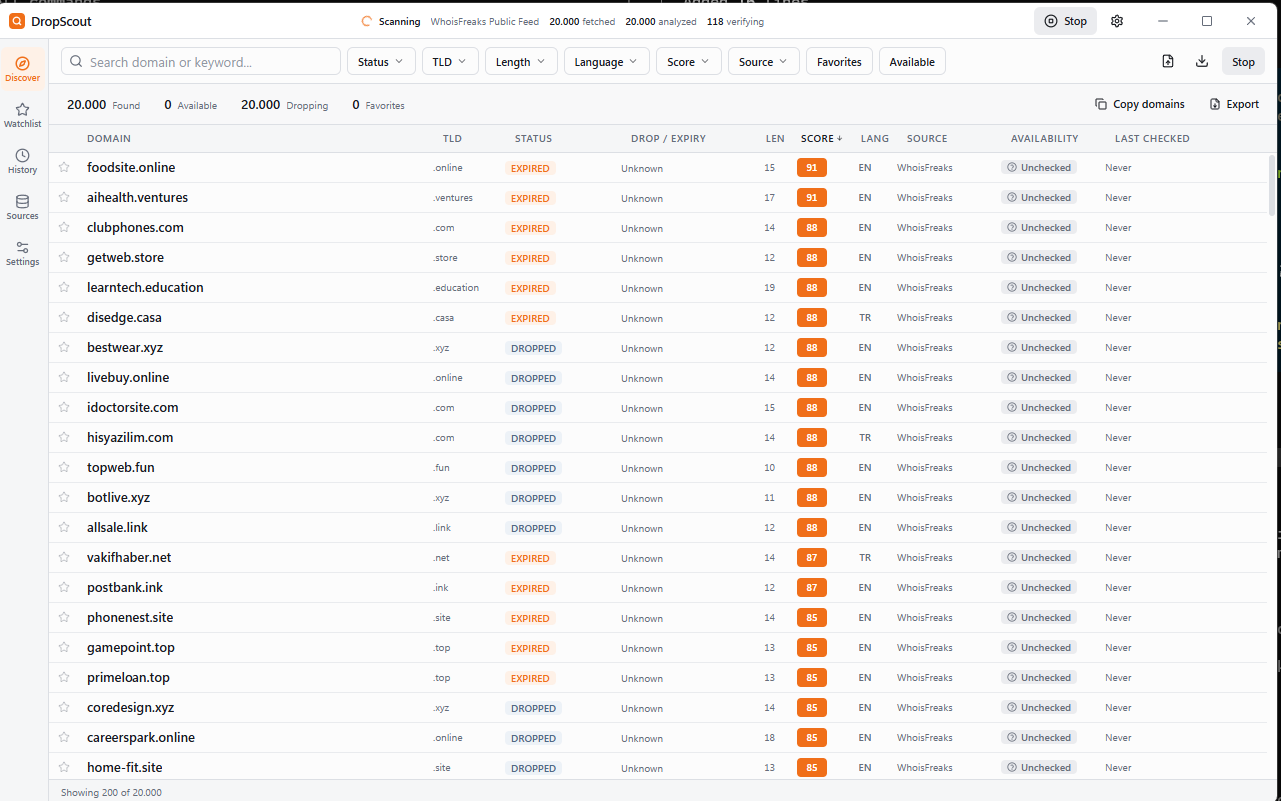Favorite foodsite.online with its star
This screenshot has height=801, width=1281.
pyautogui.click(x=64, y=168)
